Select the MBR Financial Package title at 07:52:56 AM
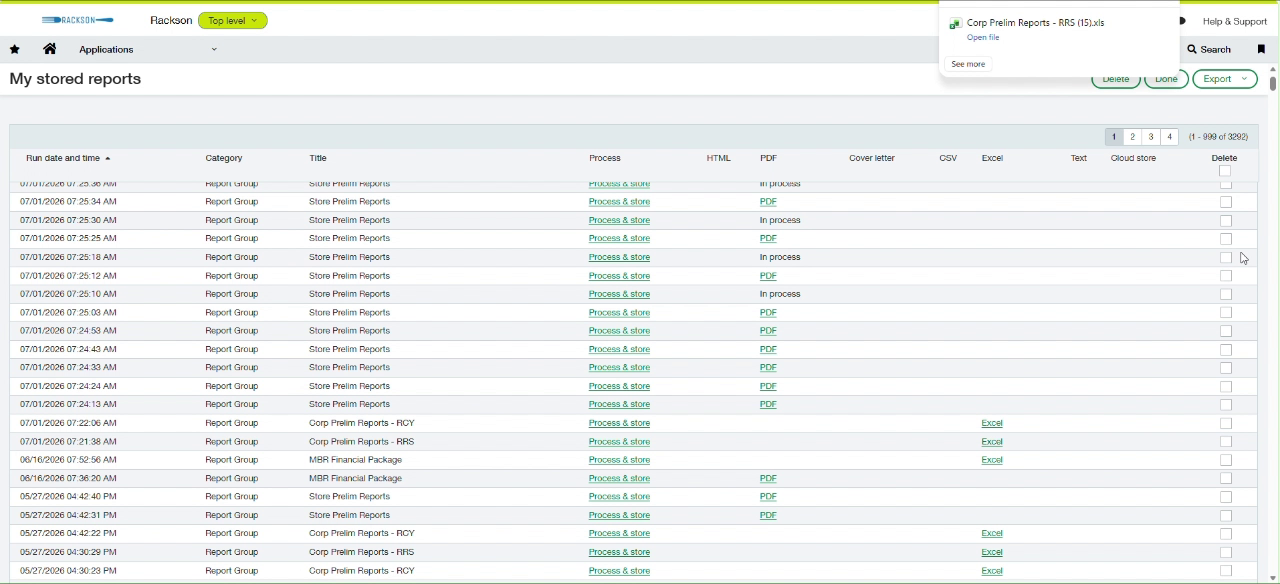This screenshot has width=1280, height=584. coord(355,460)
